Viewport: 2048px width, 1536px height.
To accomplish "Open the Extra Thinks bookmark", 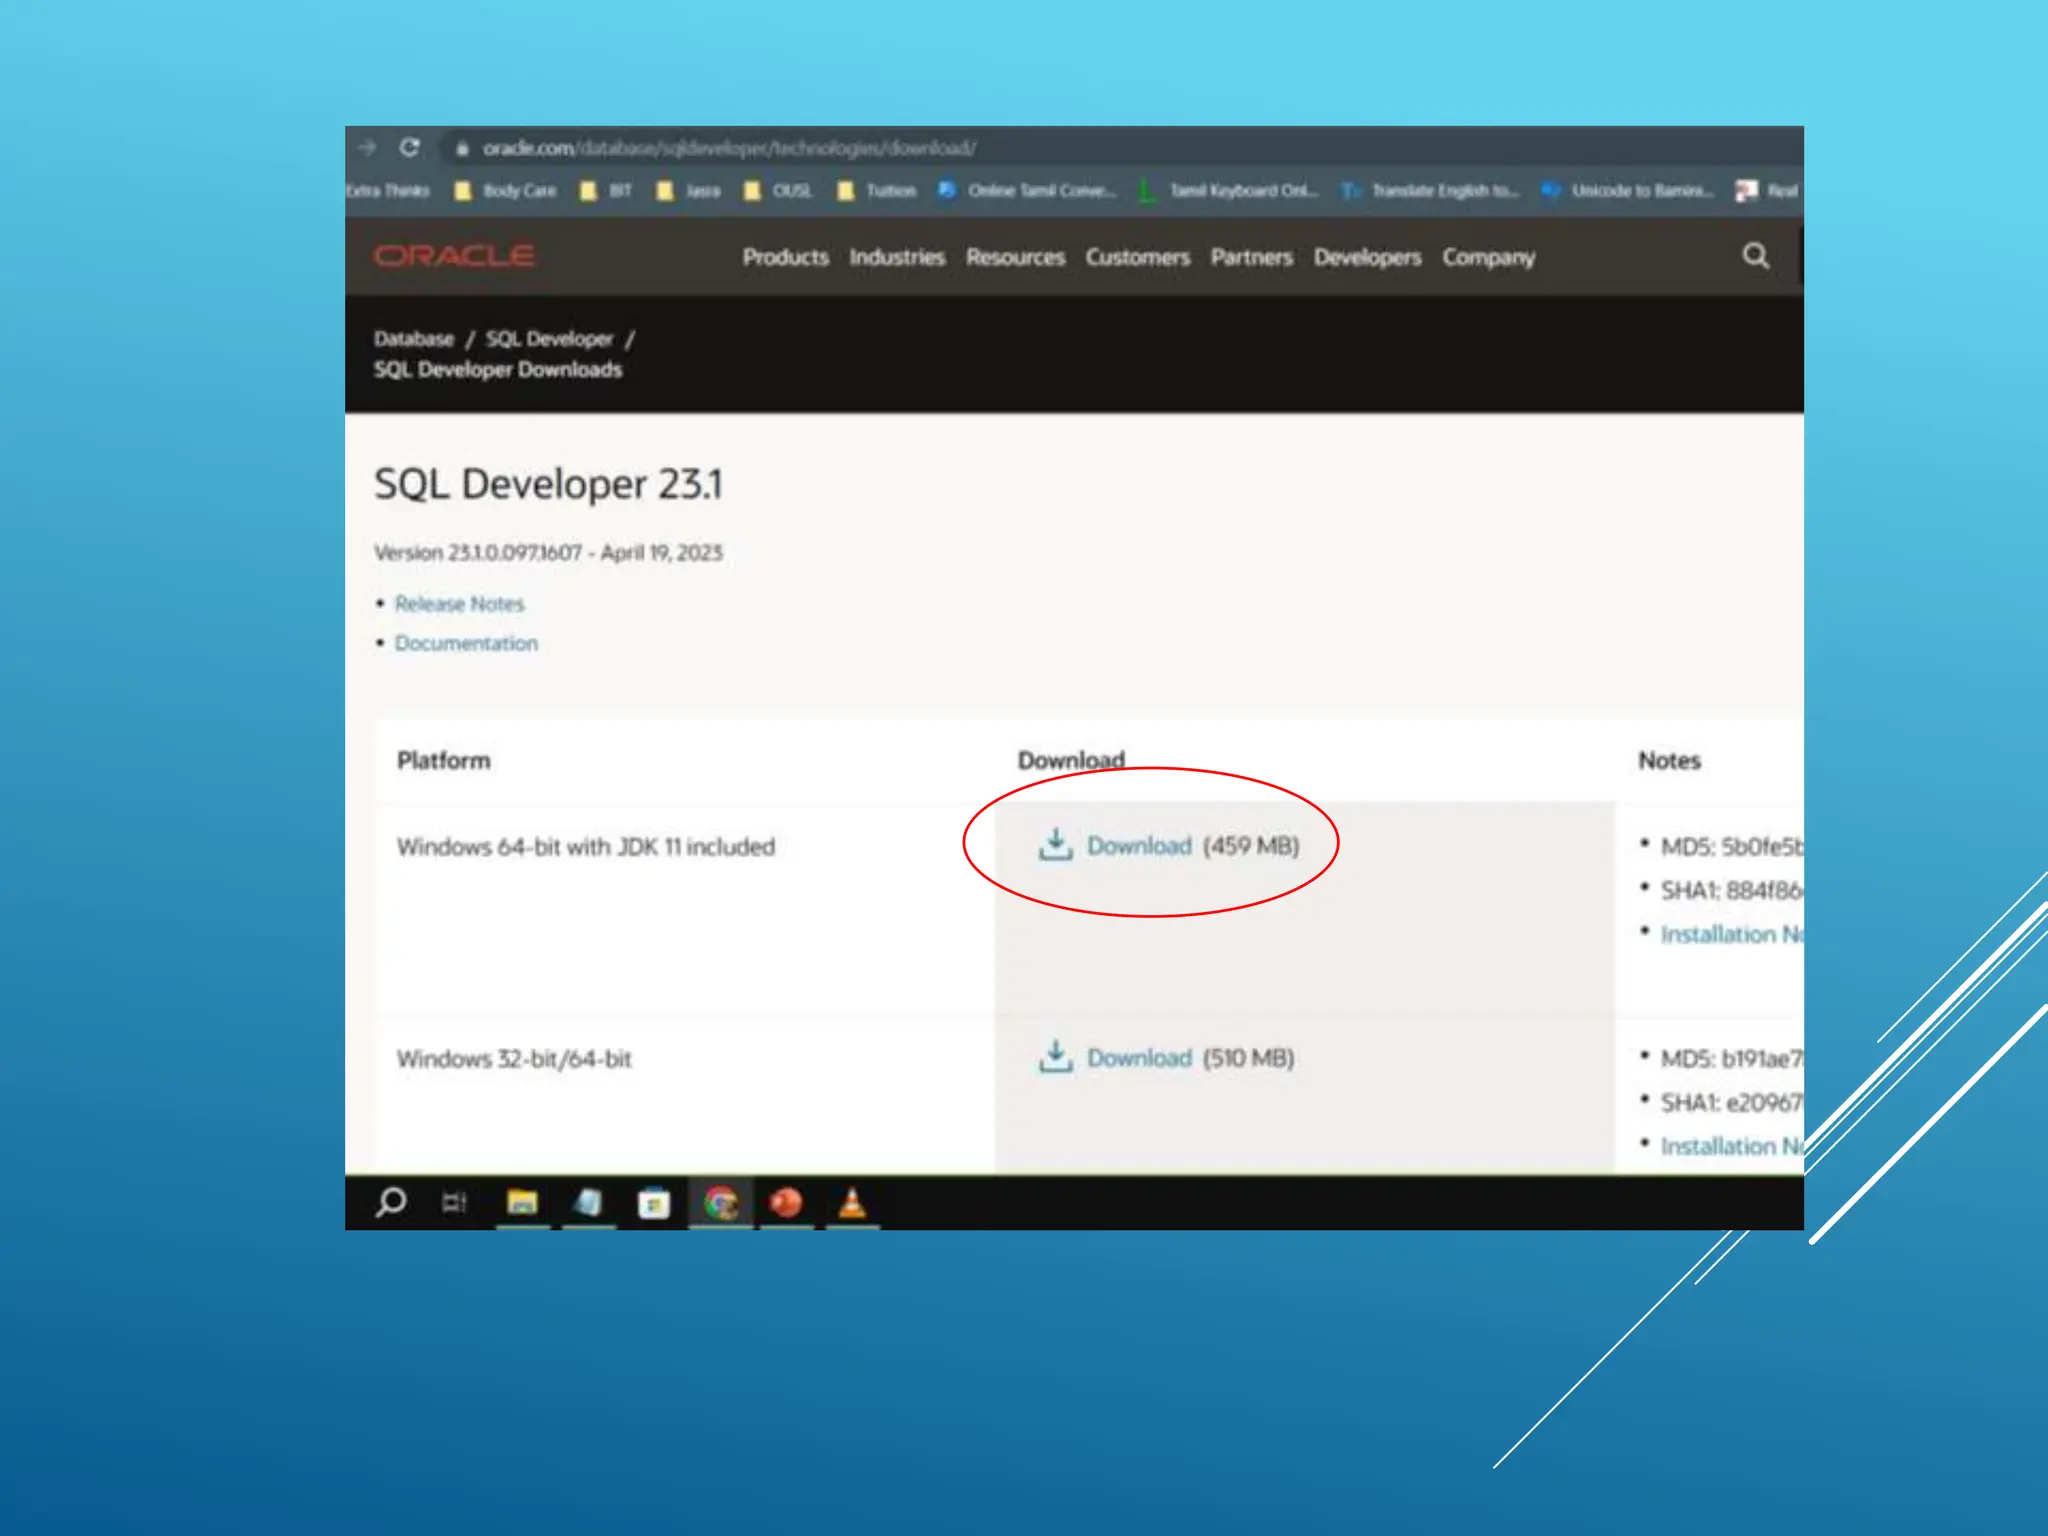I will (387, 190).
